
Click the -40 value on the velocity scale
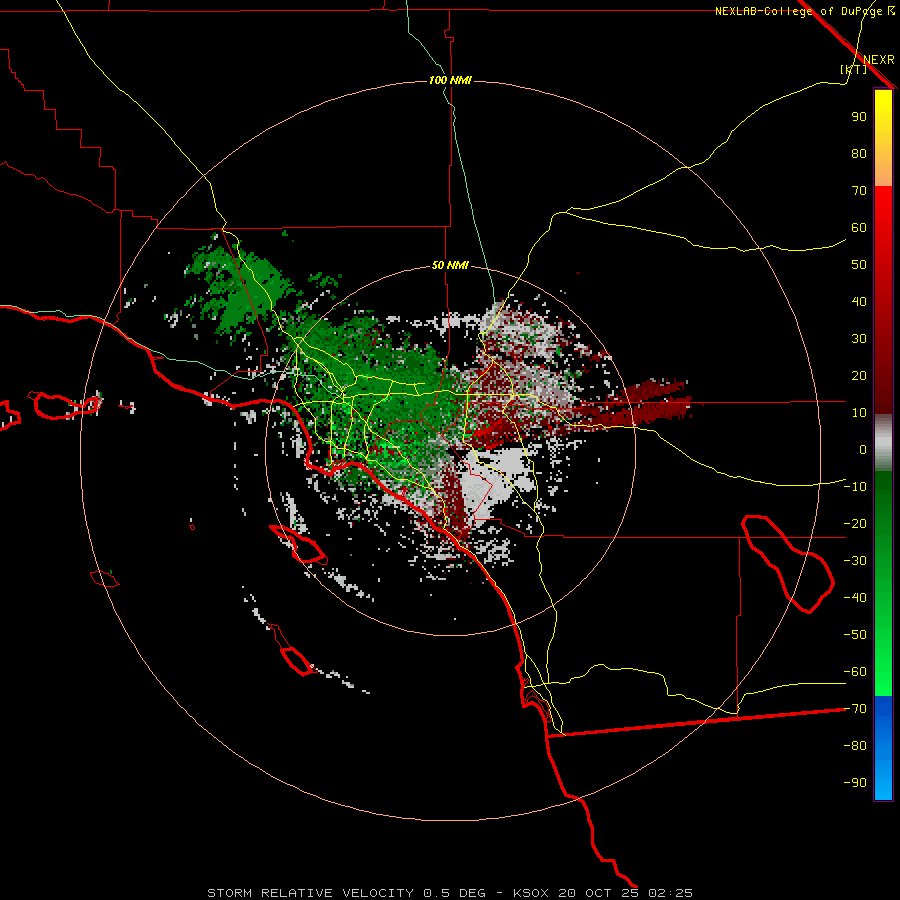[x=855, y=598]
